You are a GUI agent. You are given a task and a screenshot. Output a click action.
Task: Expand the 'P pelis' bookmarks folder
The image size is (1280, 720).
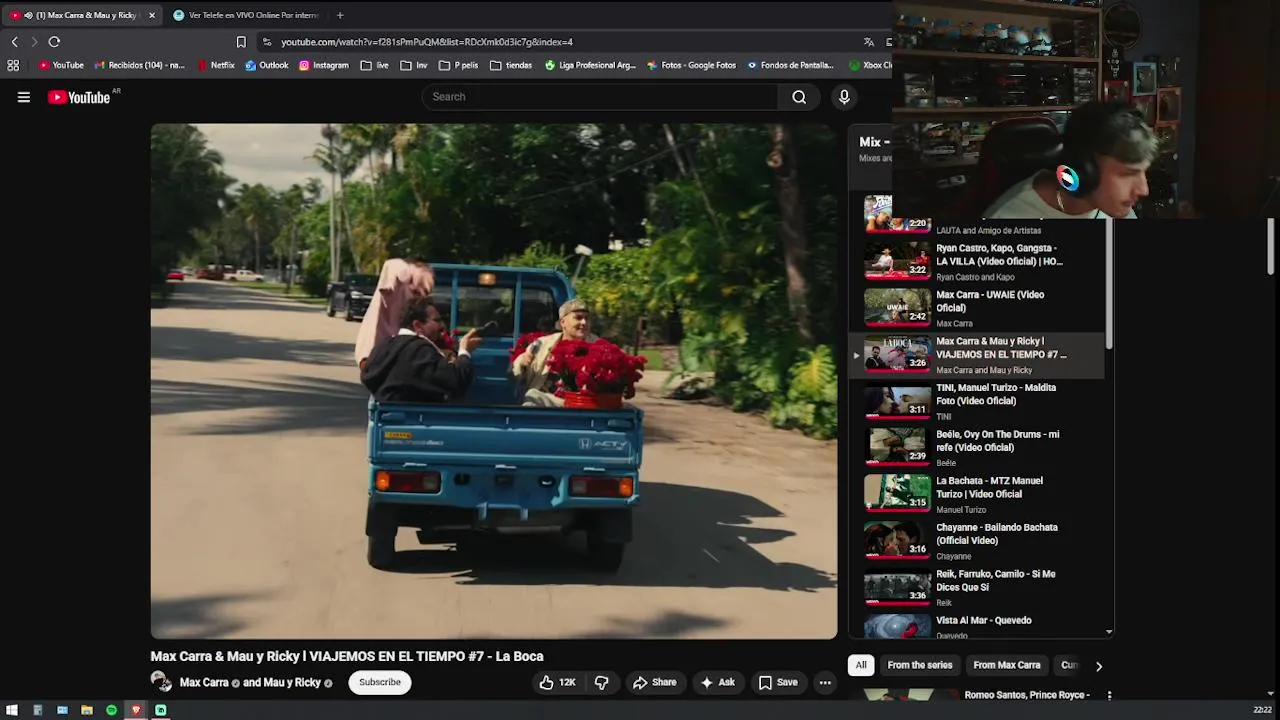pyautogui.click(x=459, y=65)
